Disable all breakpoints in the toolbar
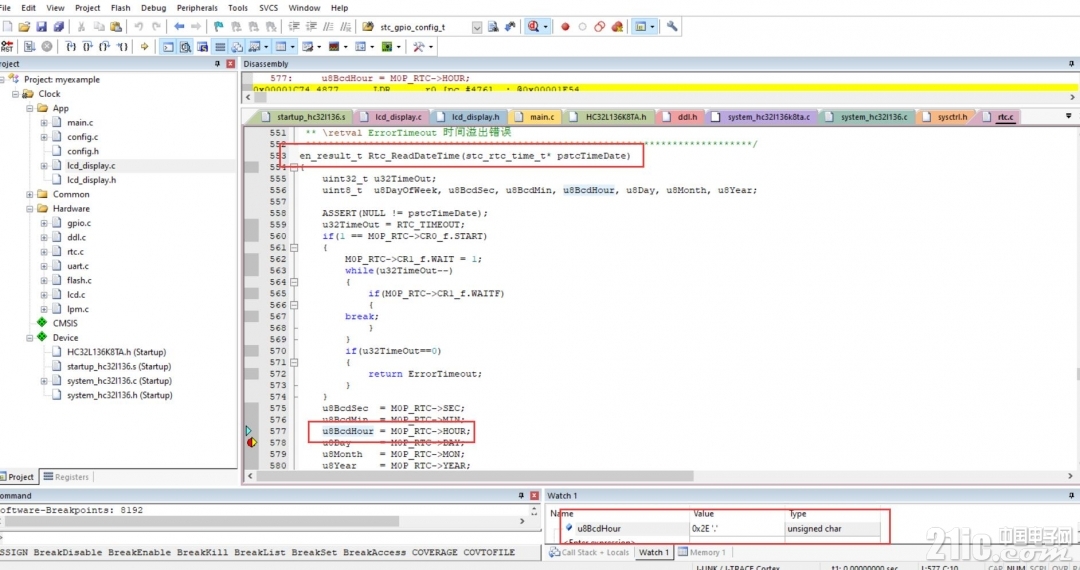 pos(599,26)
